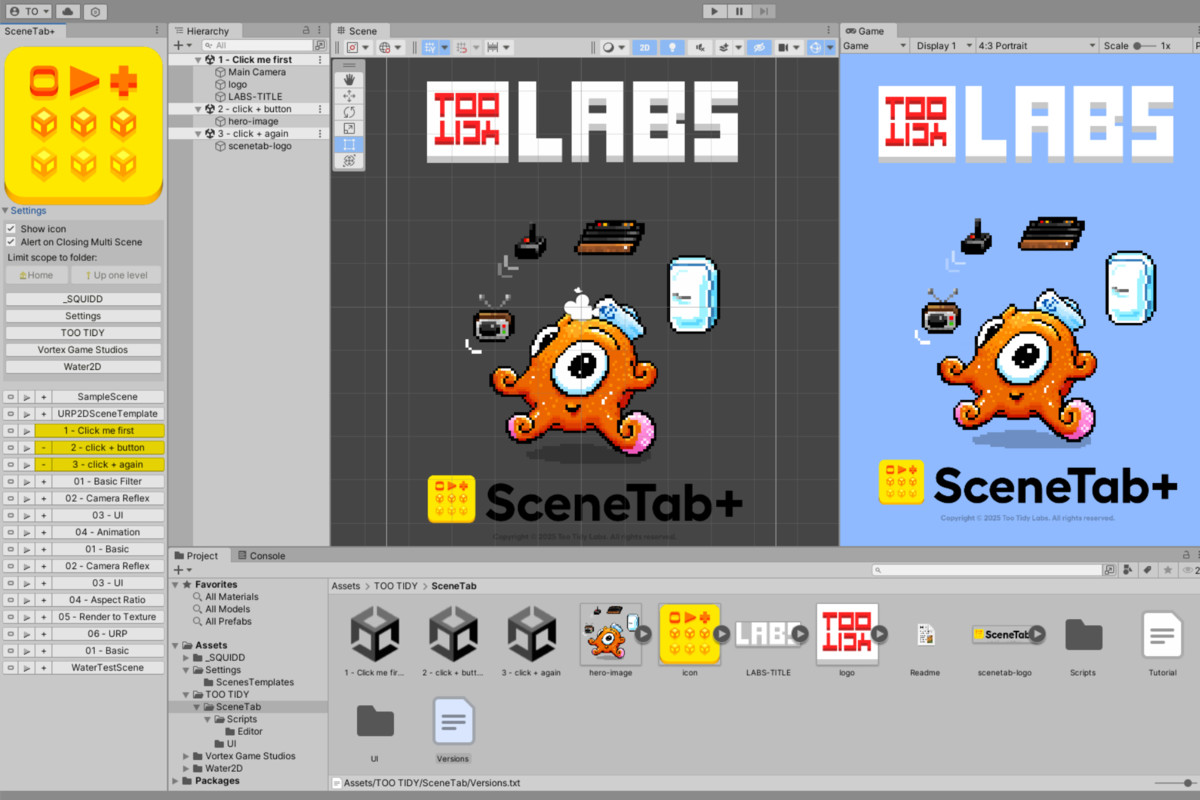Select the hero-image asset thumbnail
The height and width of the screenshot is (800, 1200).
(x=611, y=634)
